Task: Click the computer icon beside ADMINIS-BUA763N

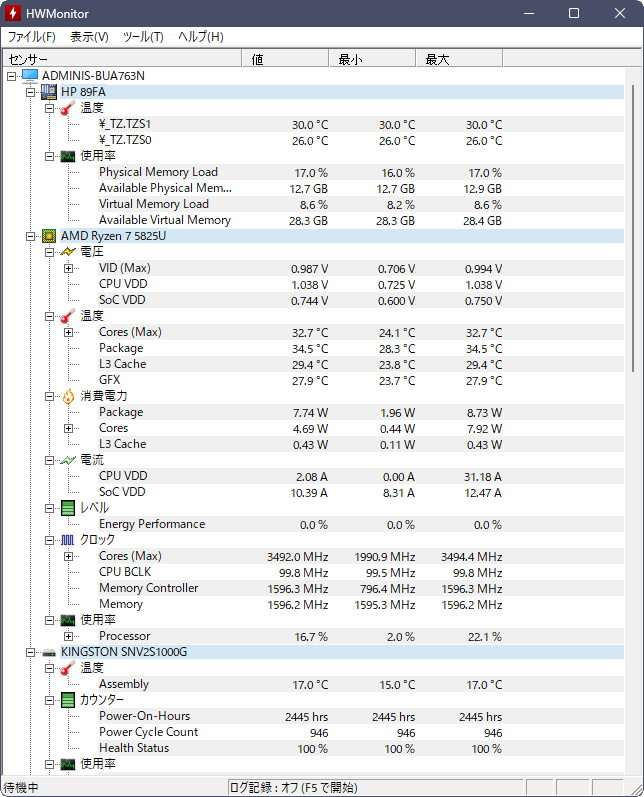Action: [x=30, y=76]
